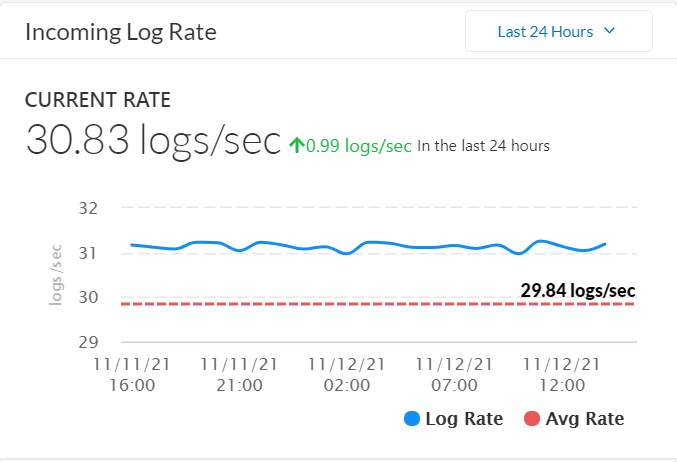Select the 11/11/21 16:00 x-axis marker
This screenshot has height=462, width=677.
pyautogui.click(x=131, y=374)
